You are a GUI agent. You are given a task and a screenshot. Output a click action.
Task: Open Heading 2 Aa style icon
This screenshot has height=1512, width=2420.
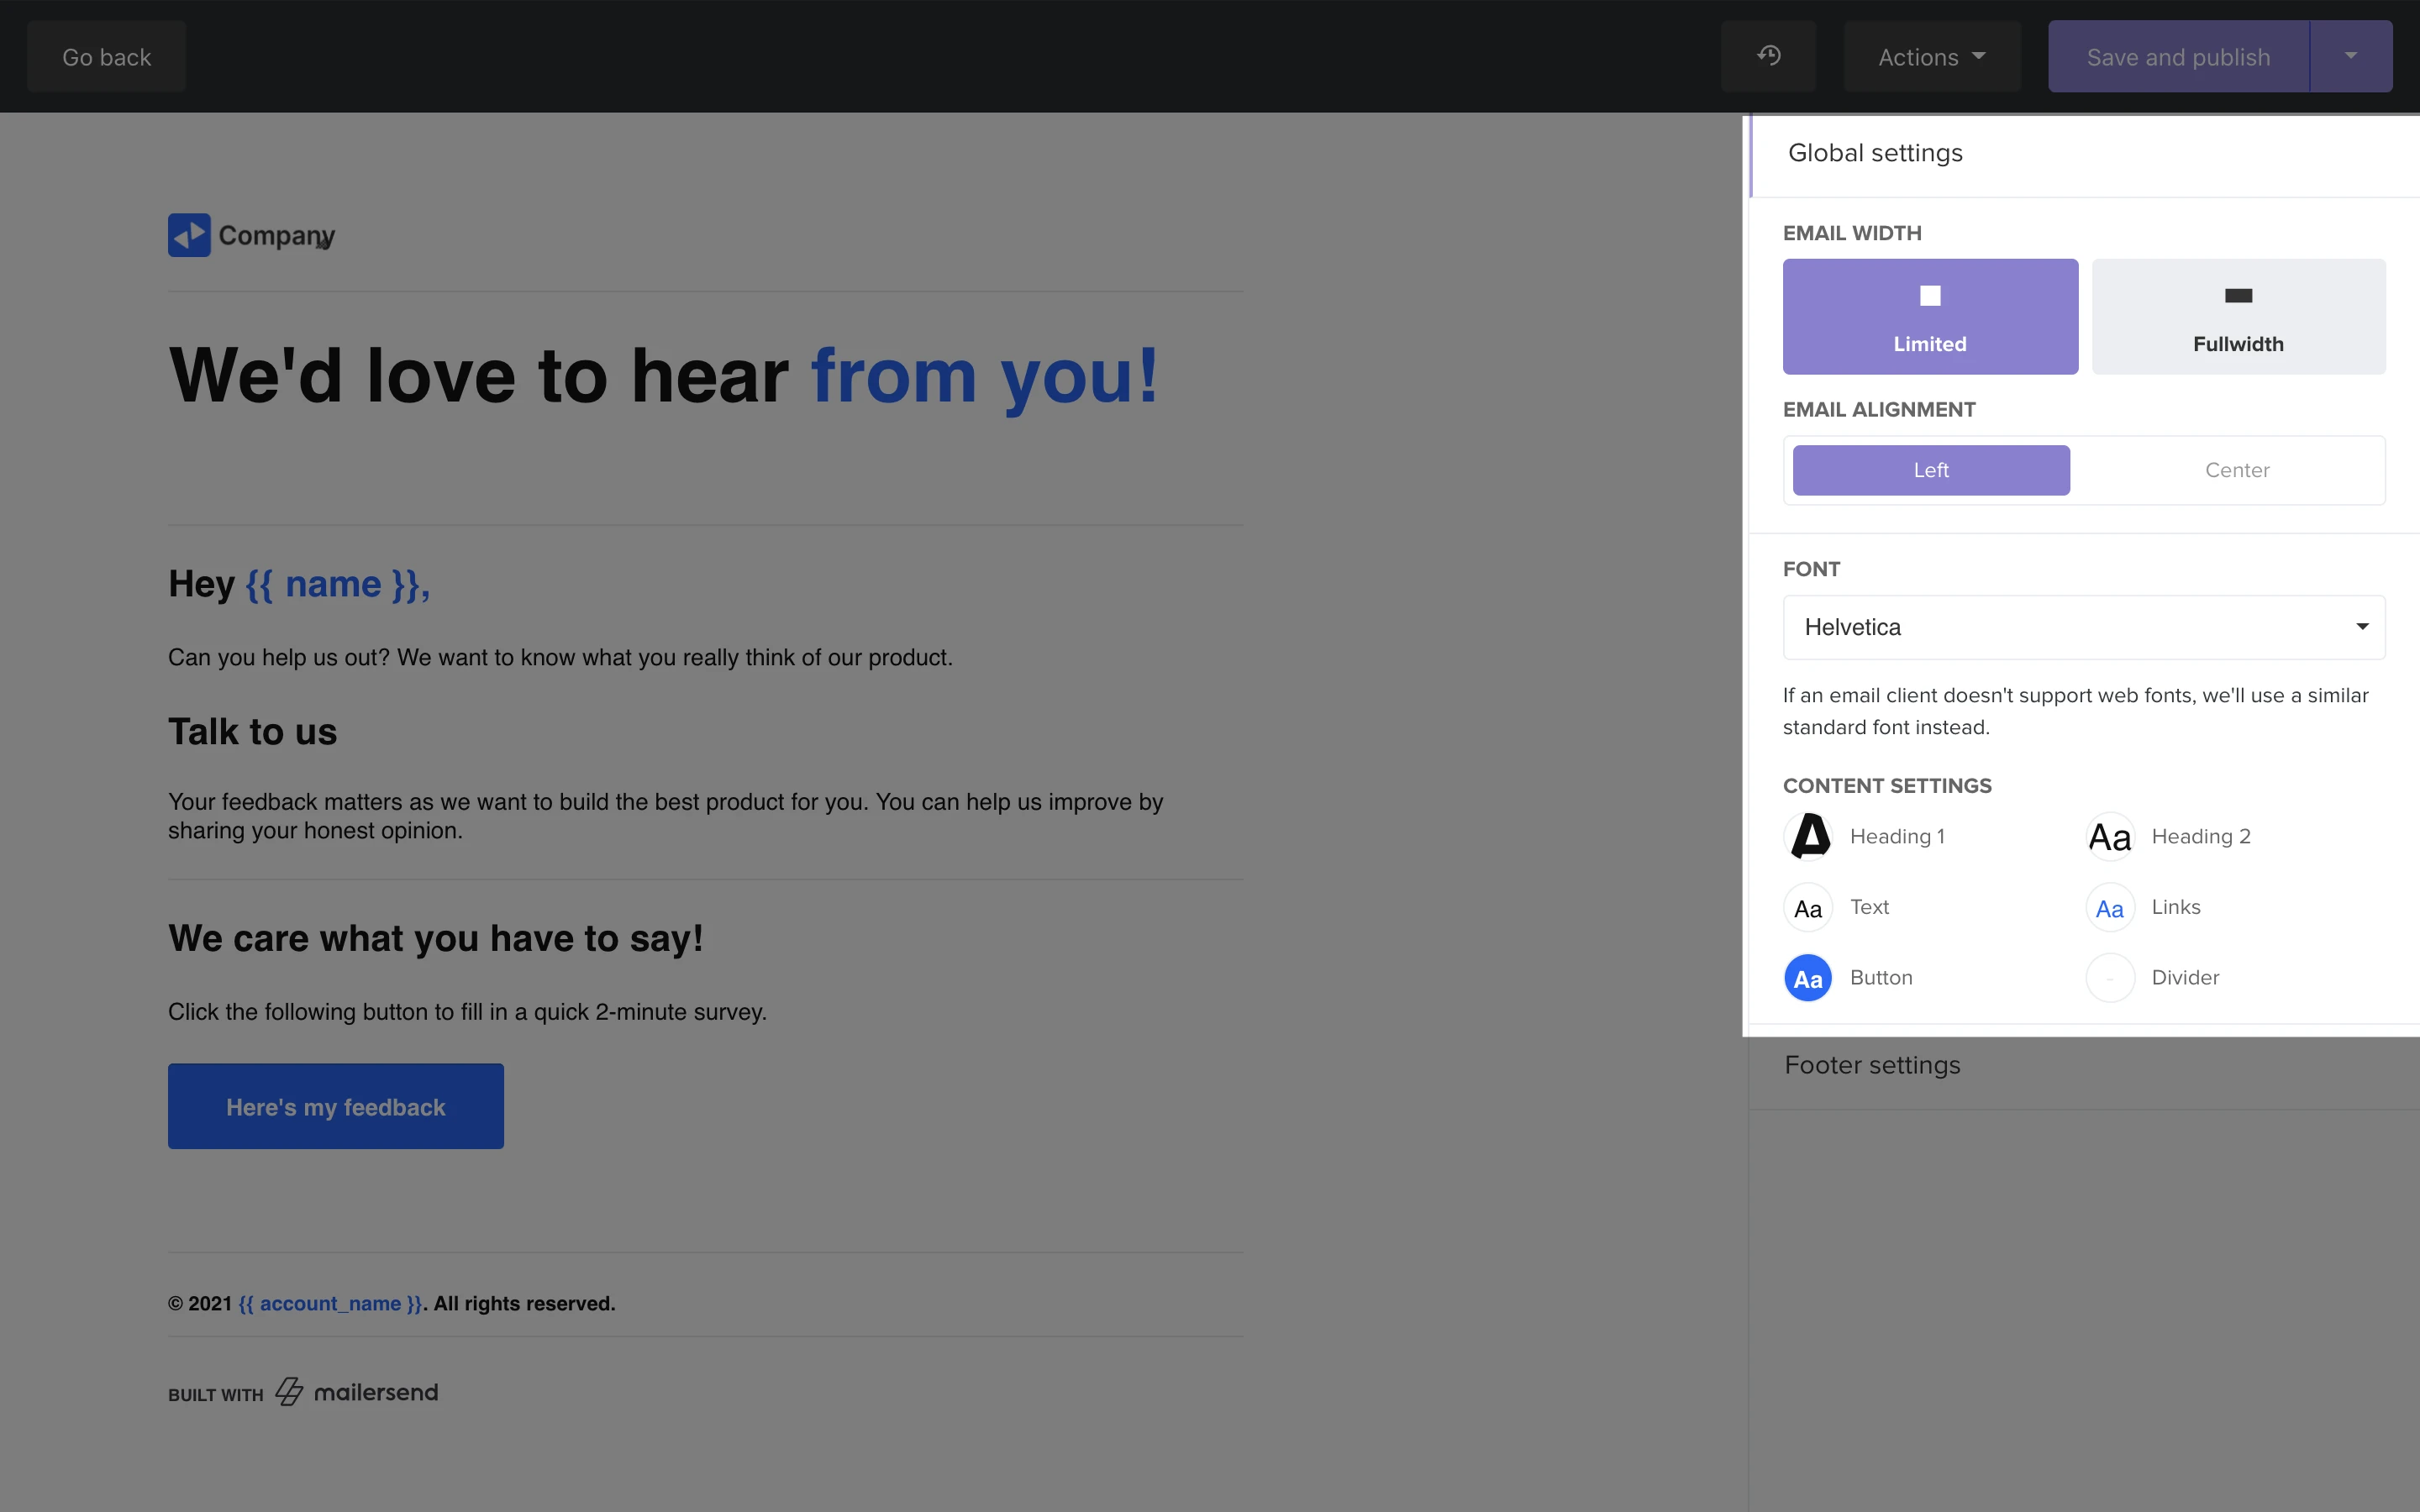(x=2109, y=836)
